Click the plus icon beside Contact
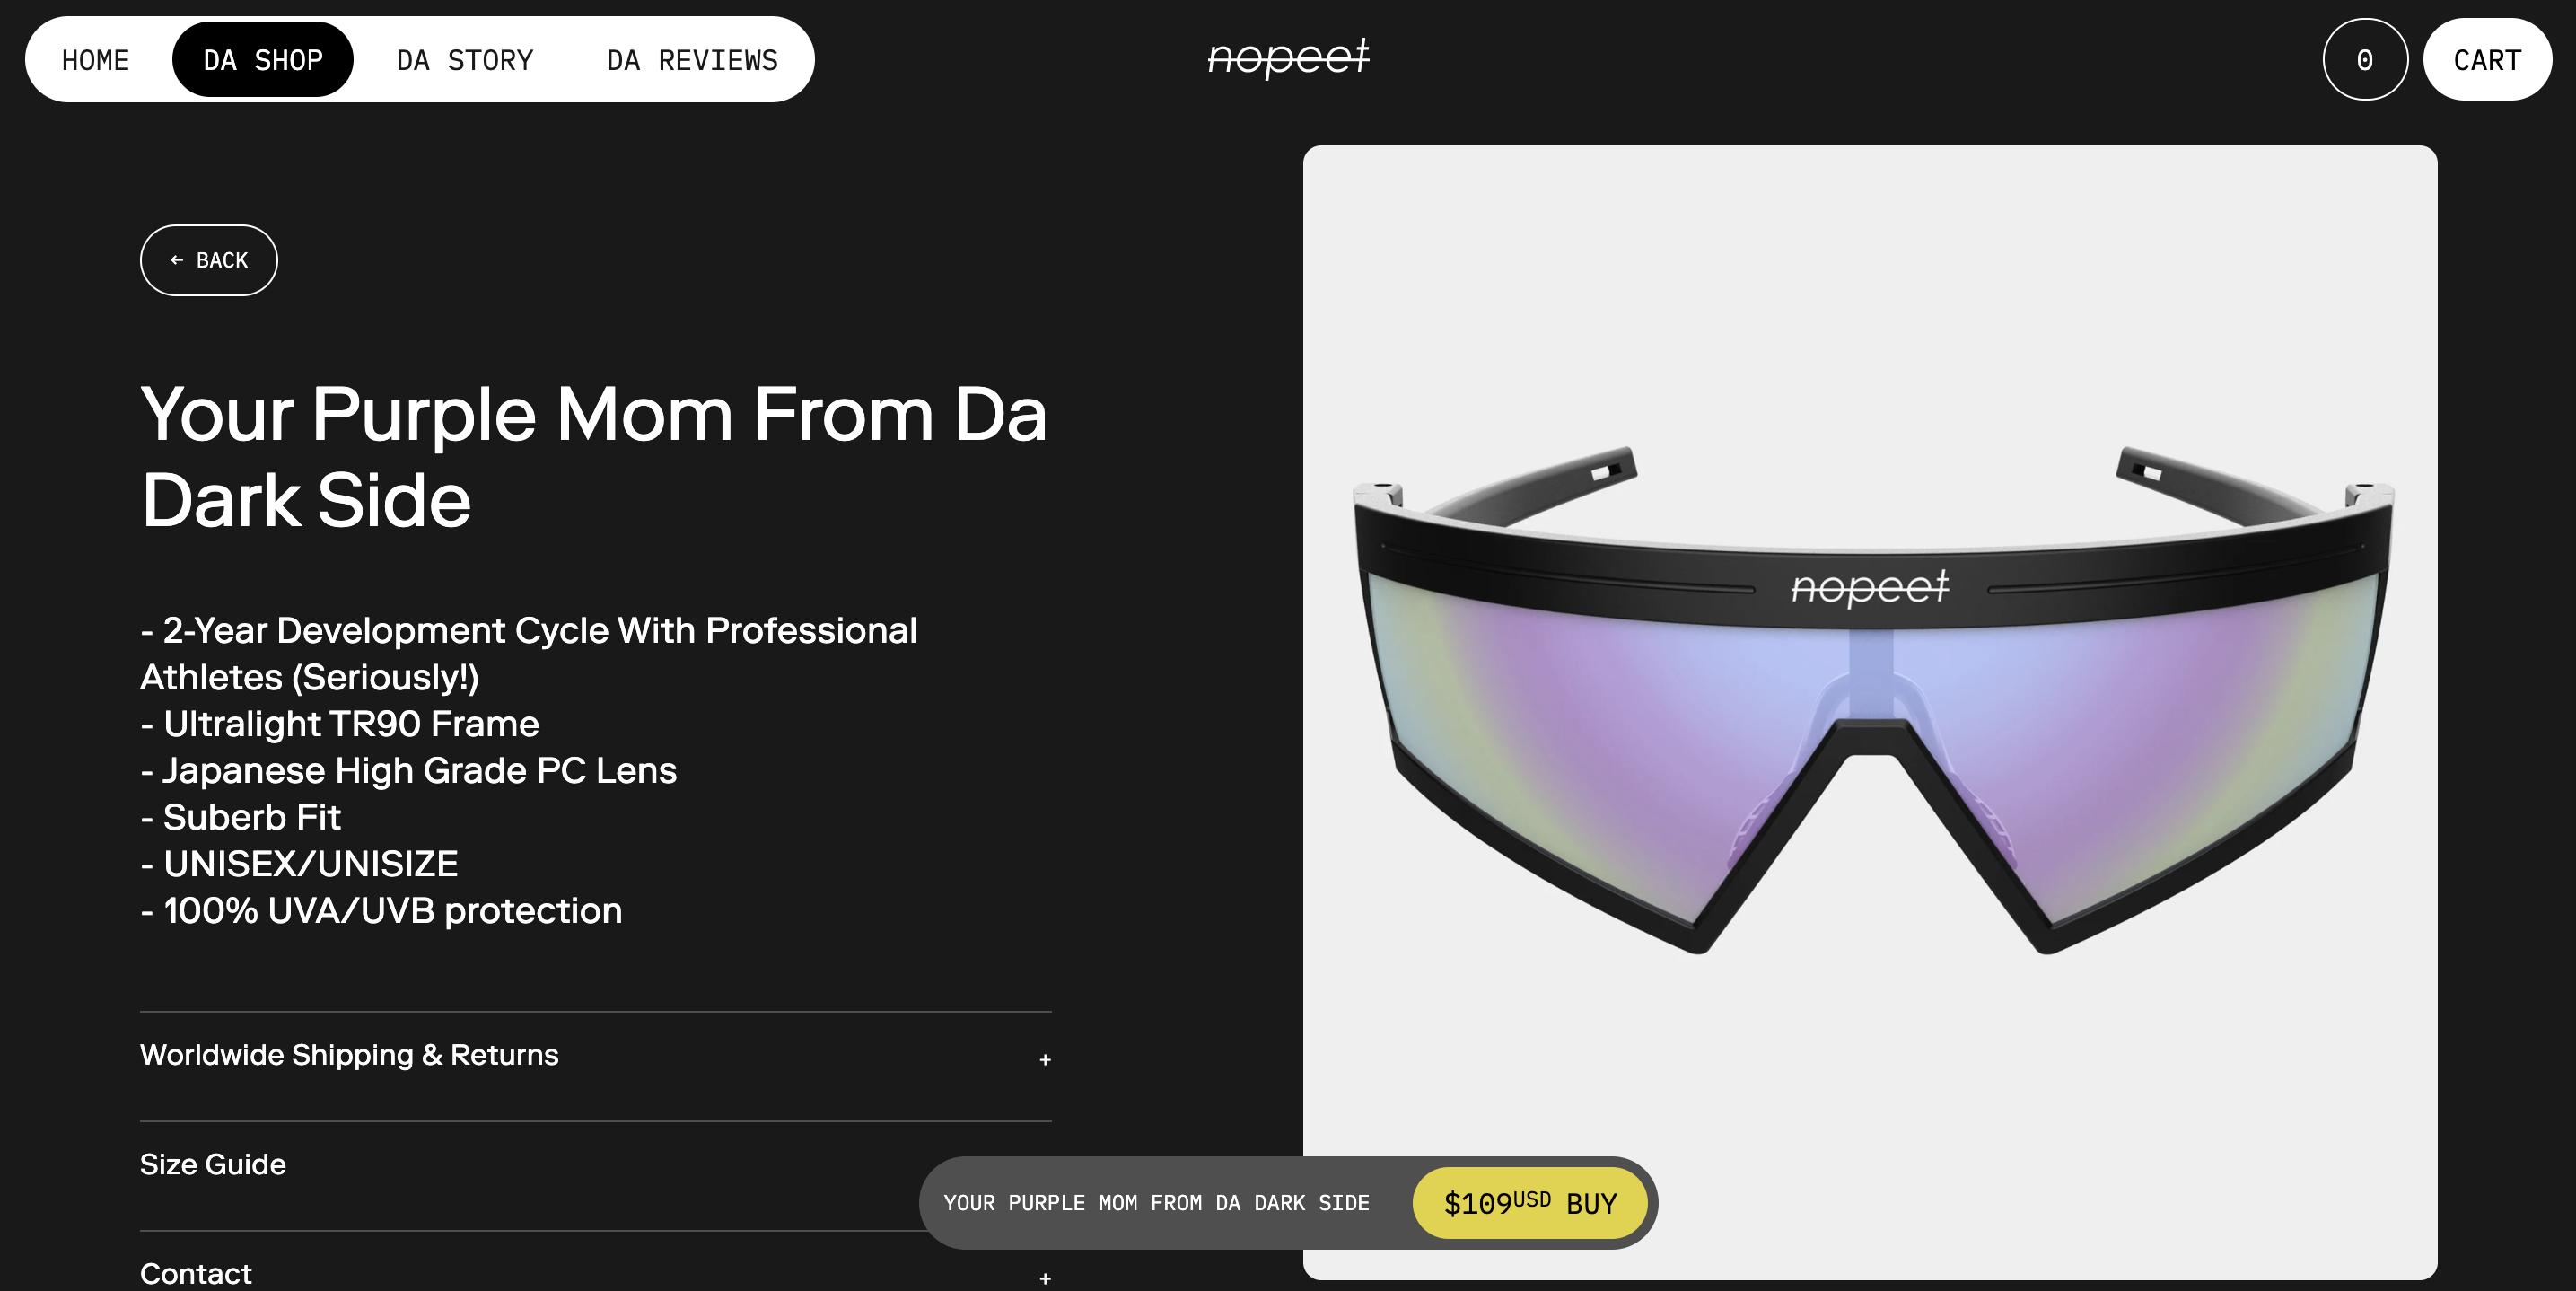 [1044, 1278]
